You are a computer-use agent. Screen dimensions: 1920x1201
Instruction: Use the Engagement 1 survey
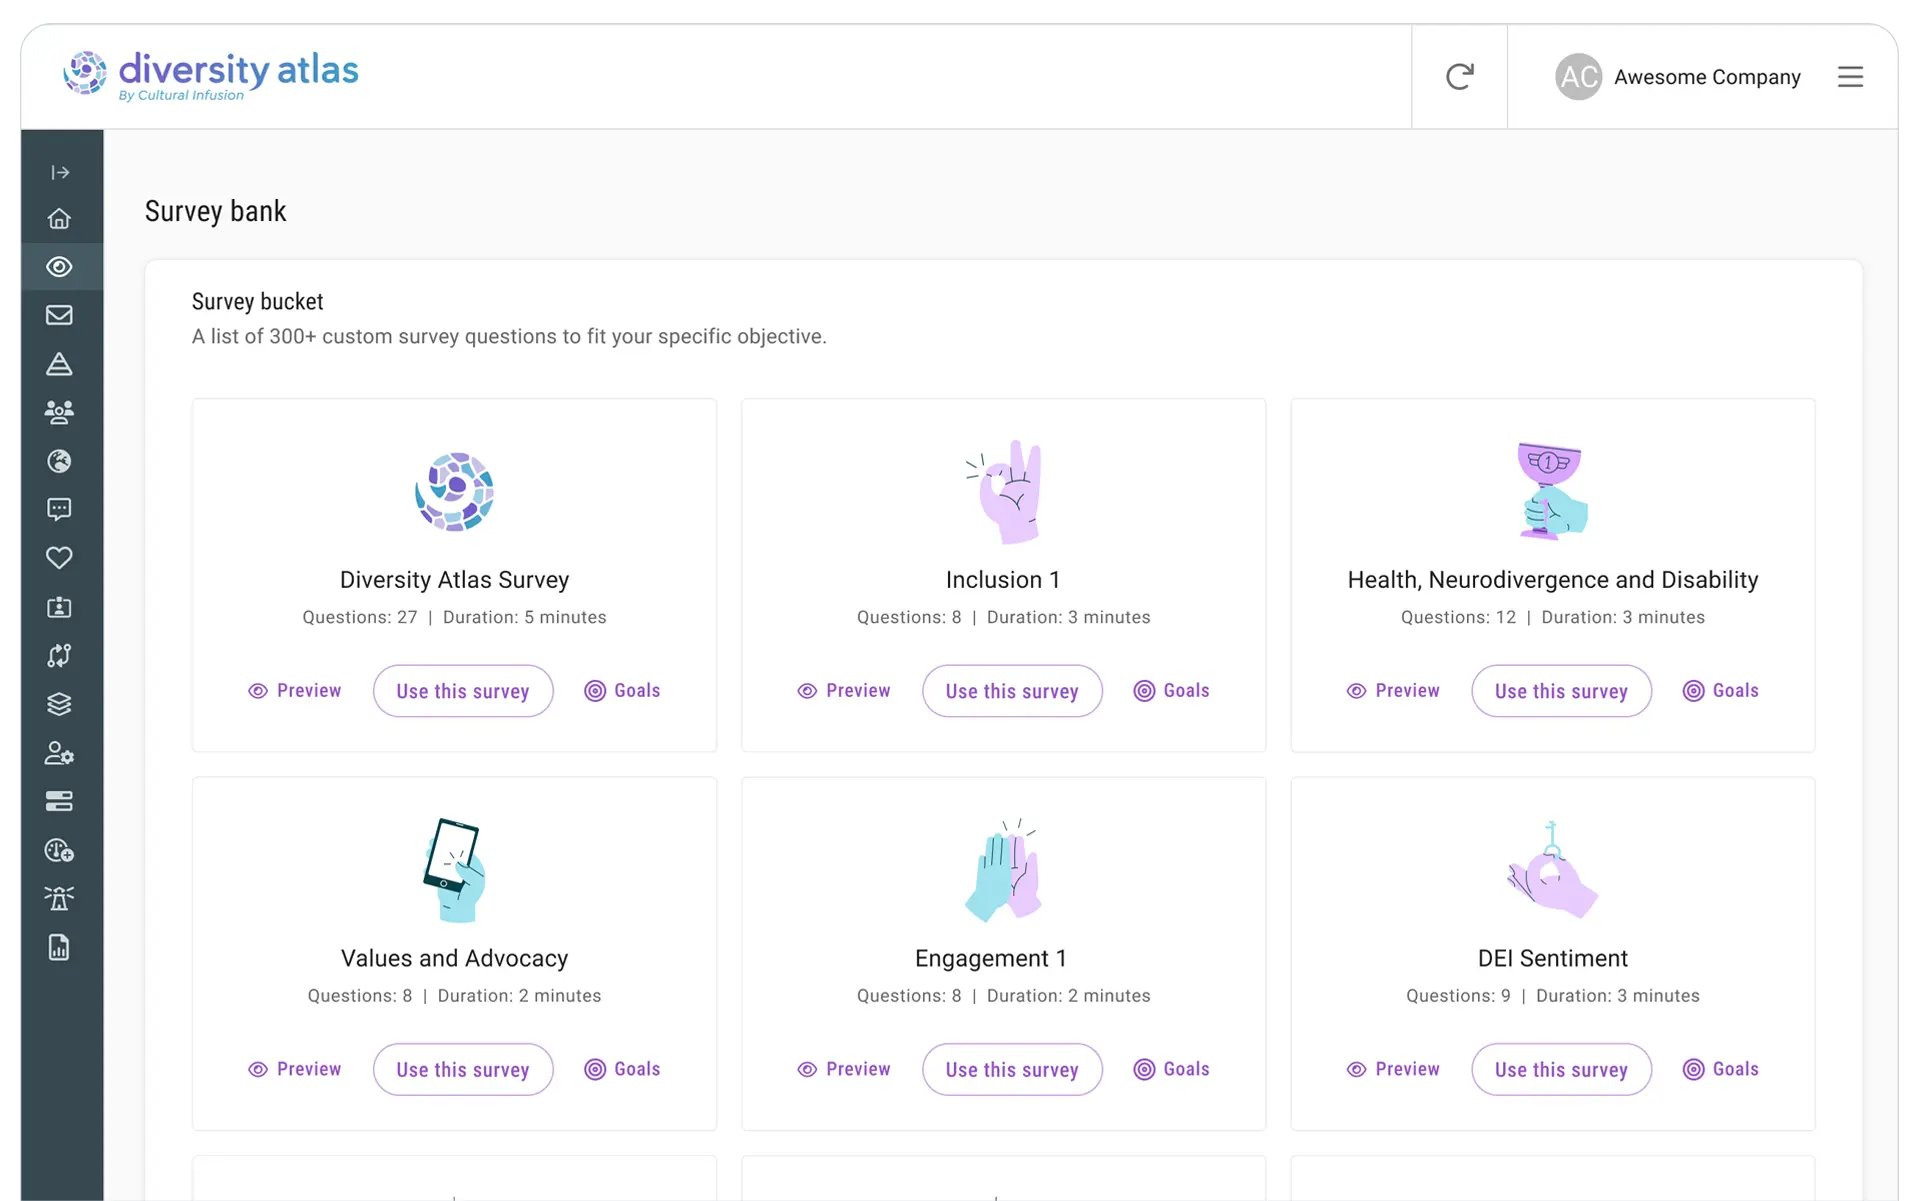pyautogui.click(x=1012, y=1069)
